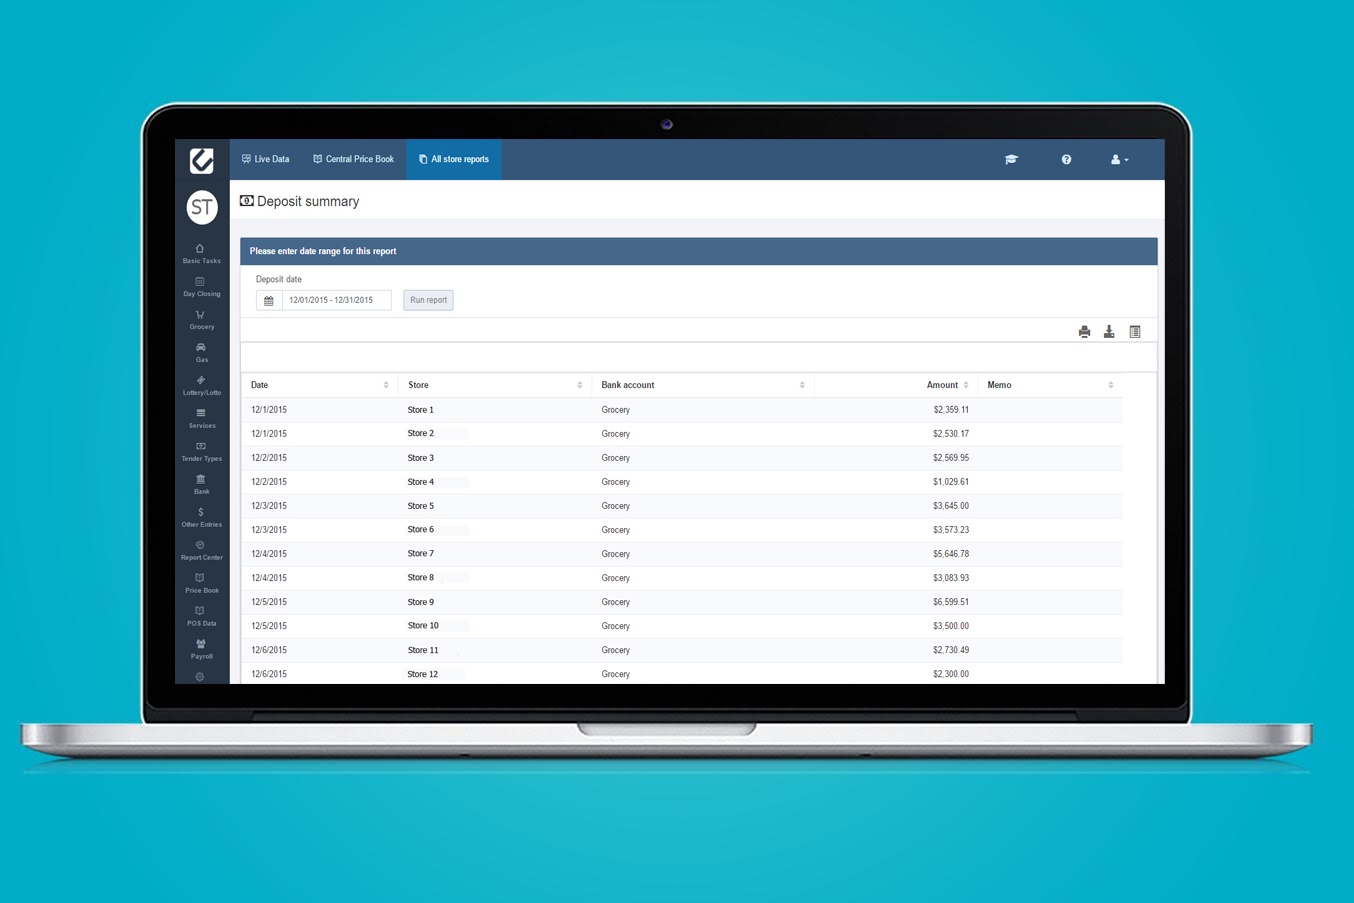Open Basic Tasks in the sidebar
1354x903 pixels.
201,253
